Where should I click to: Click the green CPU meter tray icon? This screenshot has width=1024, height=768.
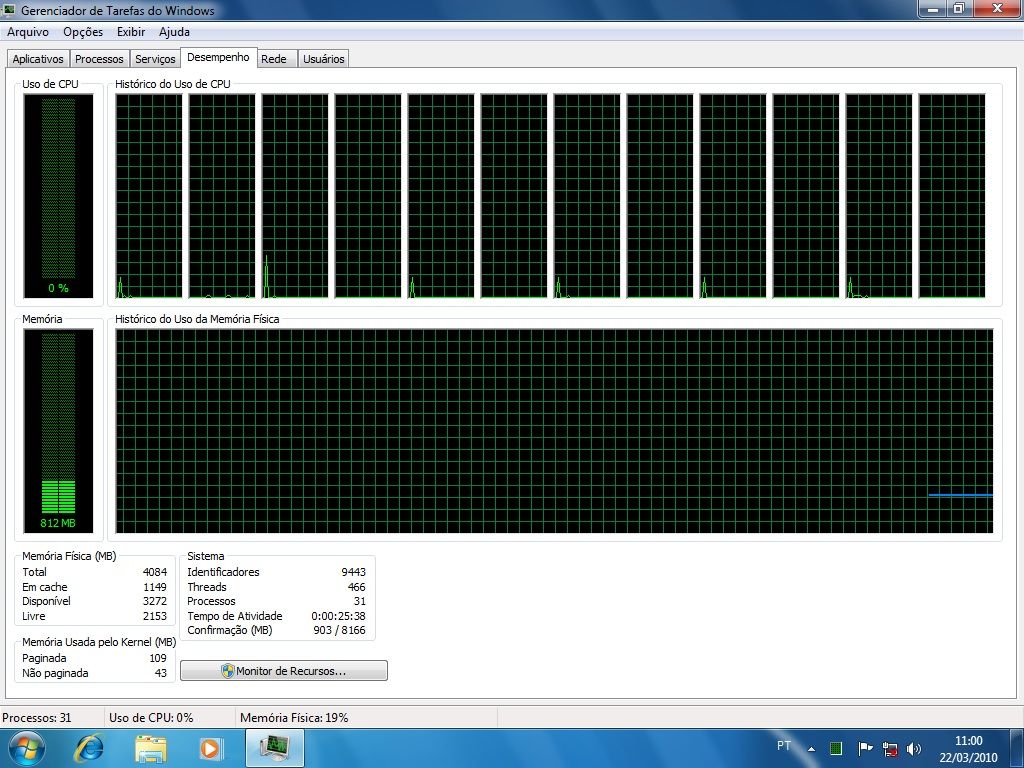[836, 748]
